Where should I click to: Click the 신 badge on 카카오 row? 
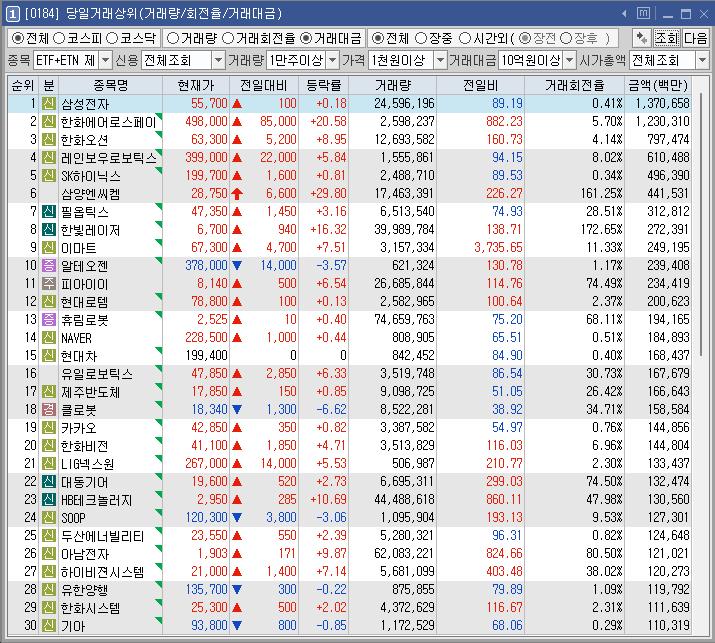49,428
